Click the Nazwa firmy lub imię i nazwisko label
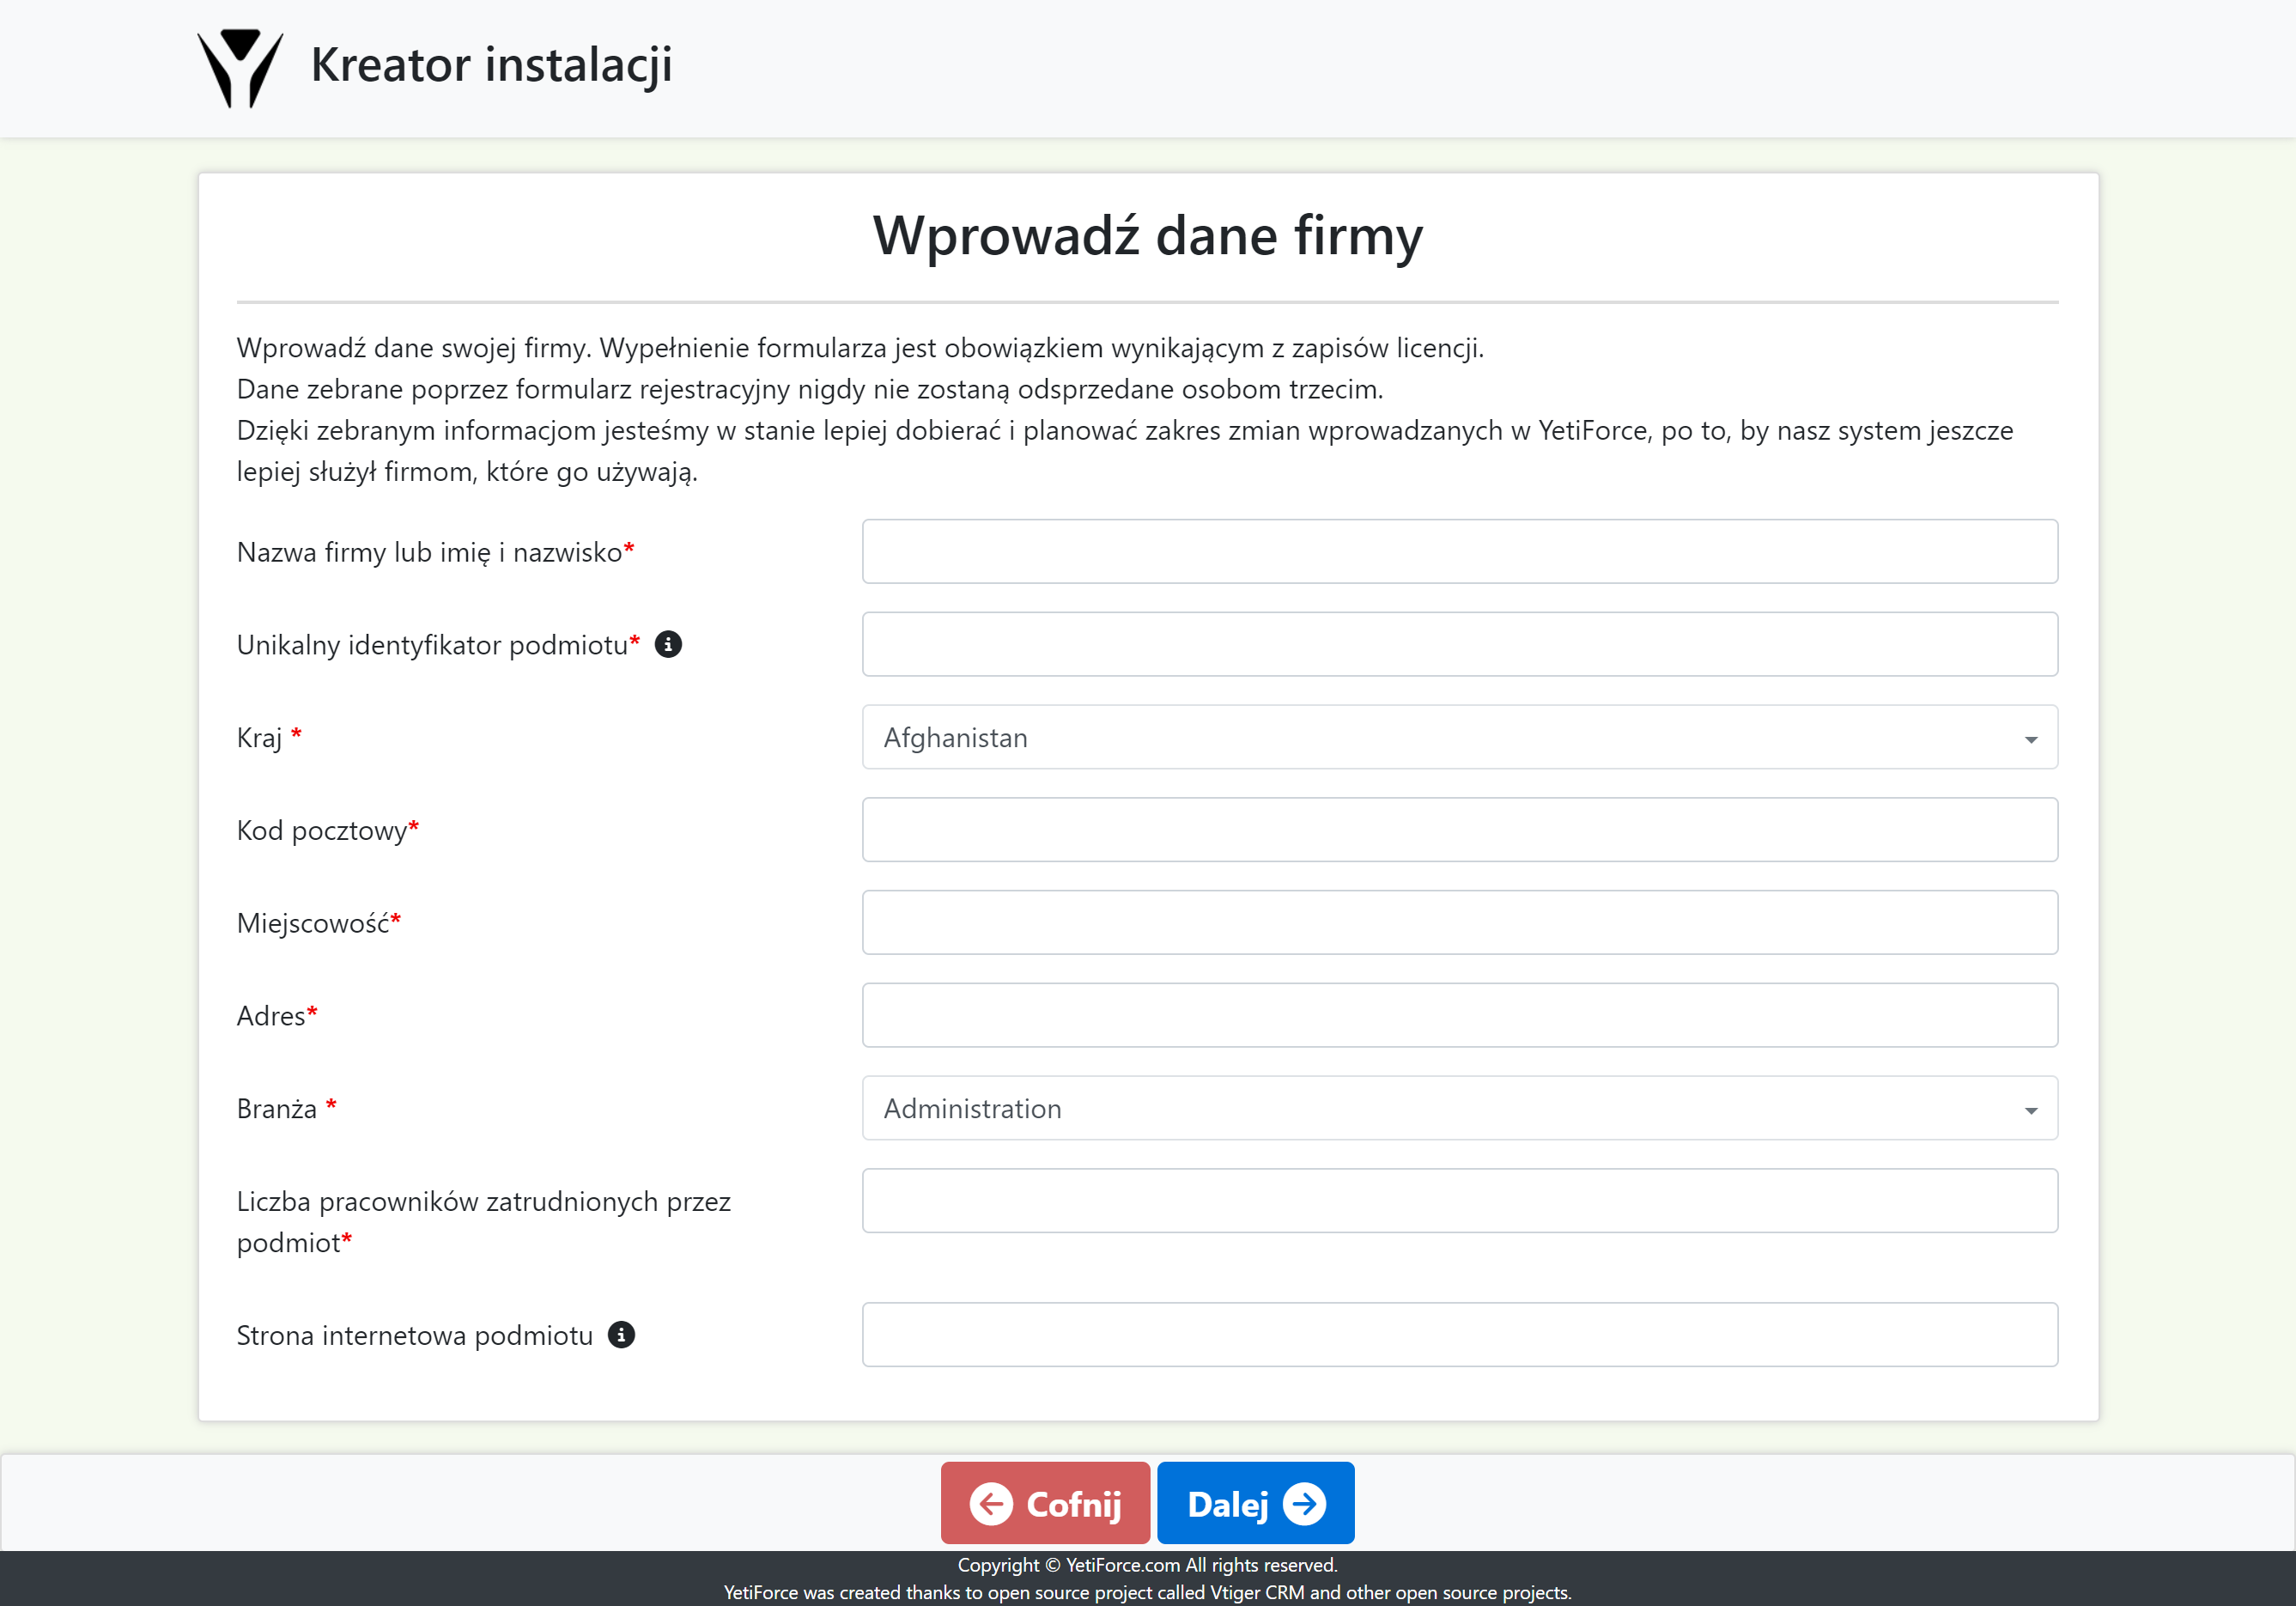Screen dimensions: 2296x1606 pyautogui.click(x=436, y=552)
